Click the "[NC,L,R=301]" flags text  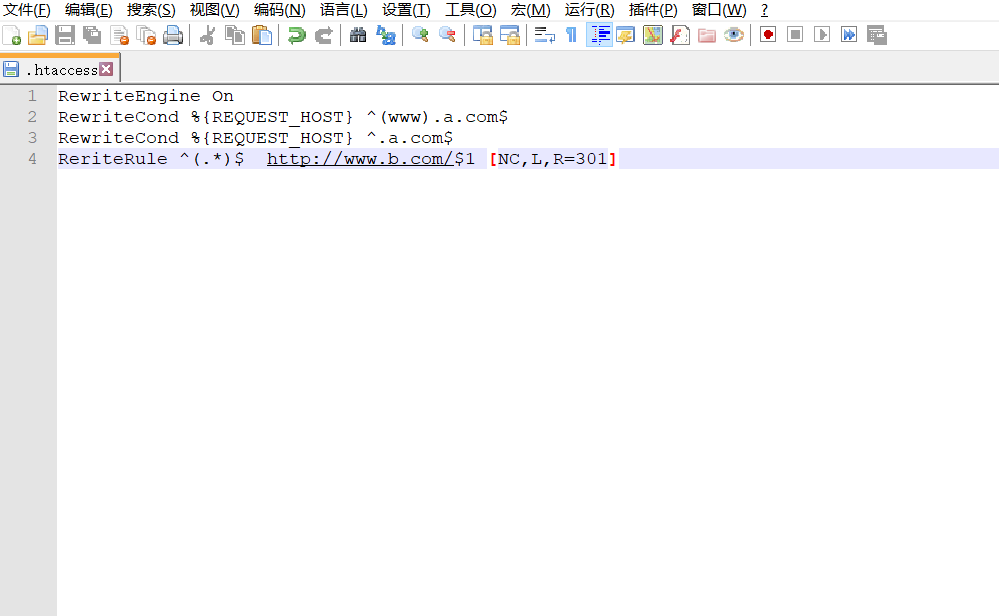coord(553,159)
